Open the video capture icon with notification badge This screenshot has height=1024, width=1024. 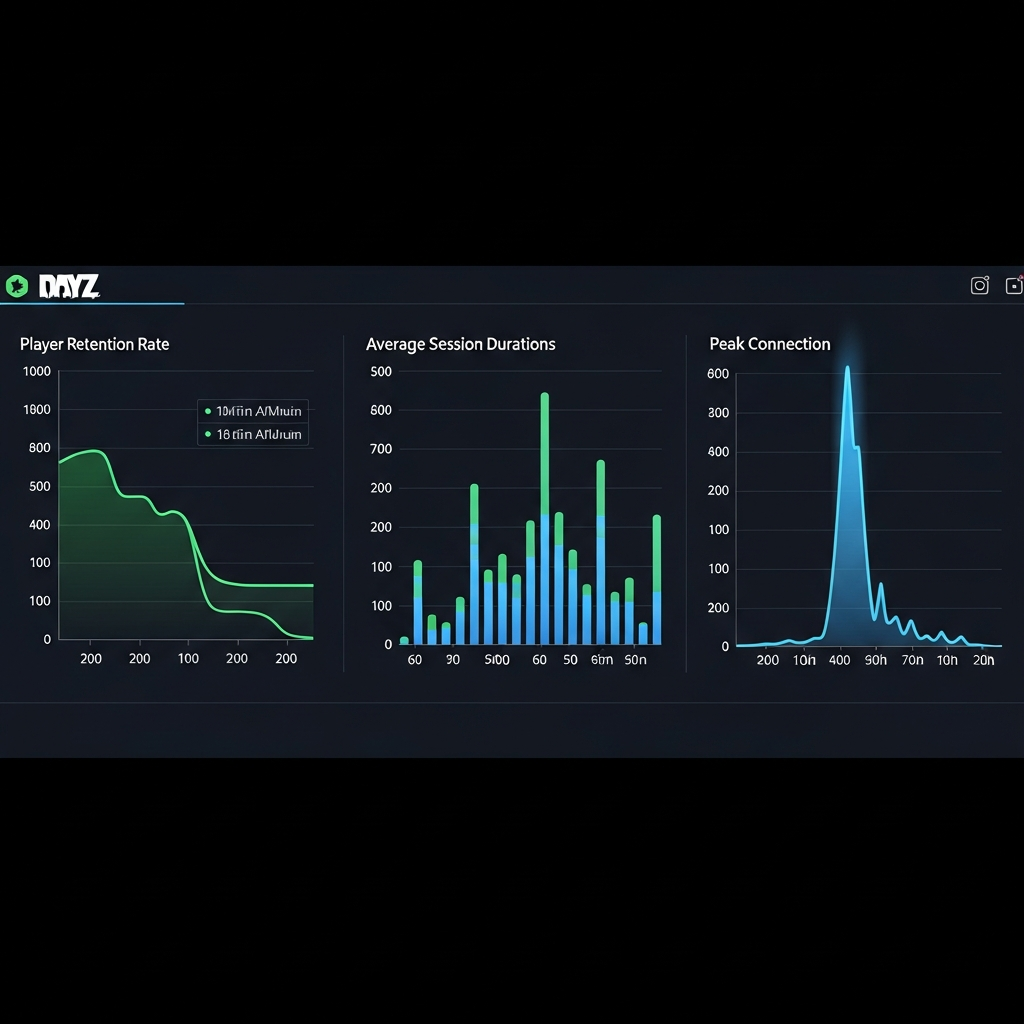click(x=1013, y=286)
